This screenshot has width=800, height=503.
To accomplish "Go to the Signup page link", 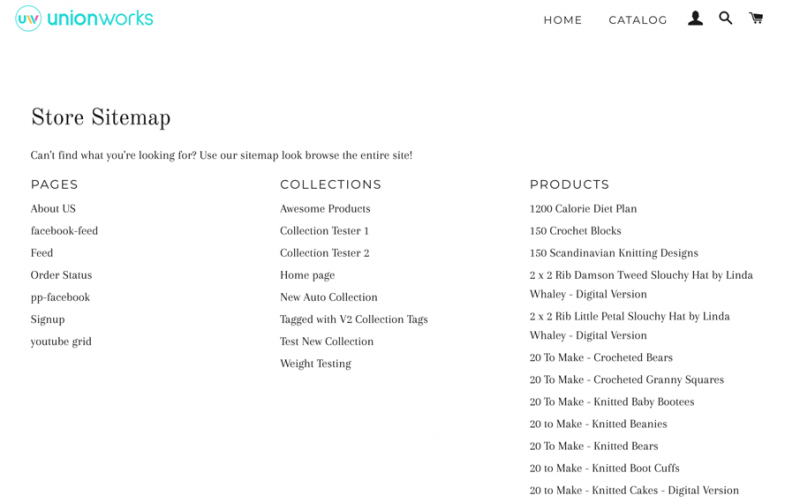I will tap(47, 319).
